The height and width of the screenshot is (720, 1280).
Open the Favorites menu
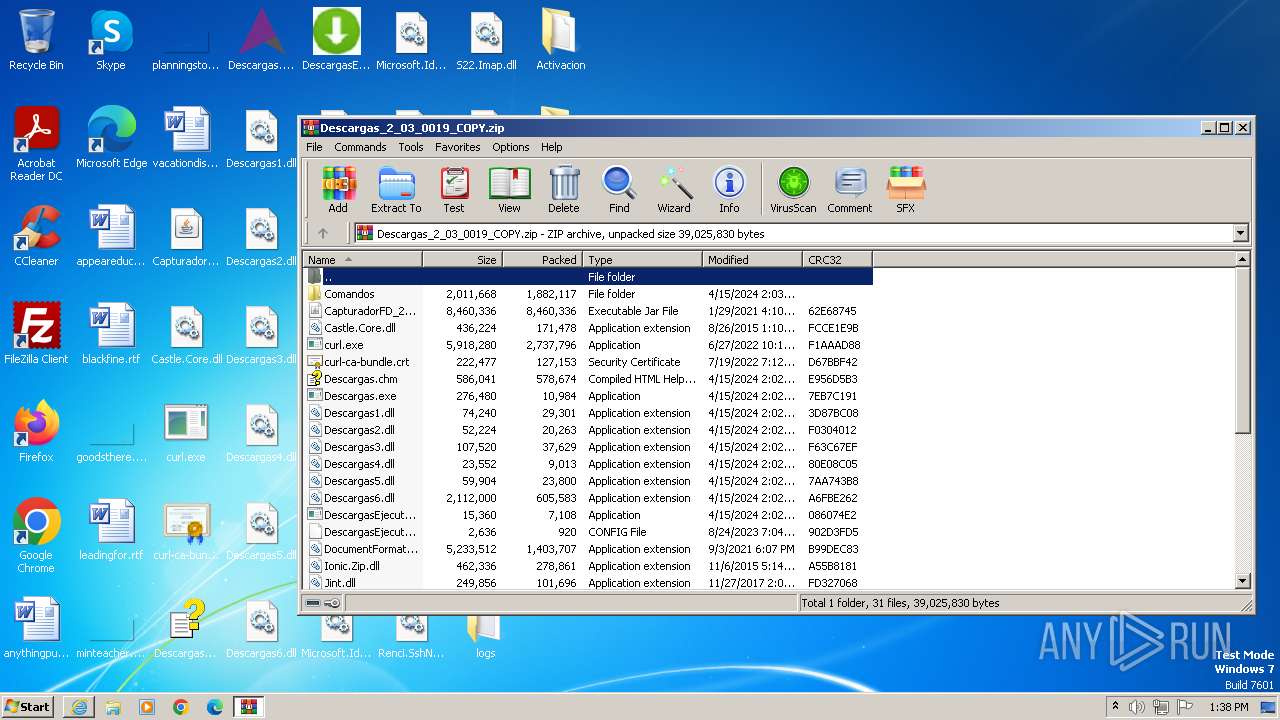458,147
